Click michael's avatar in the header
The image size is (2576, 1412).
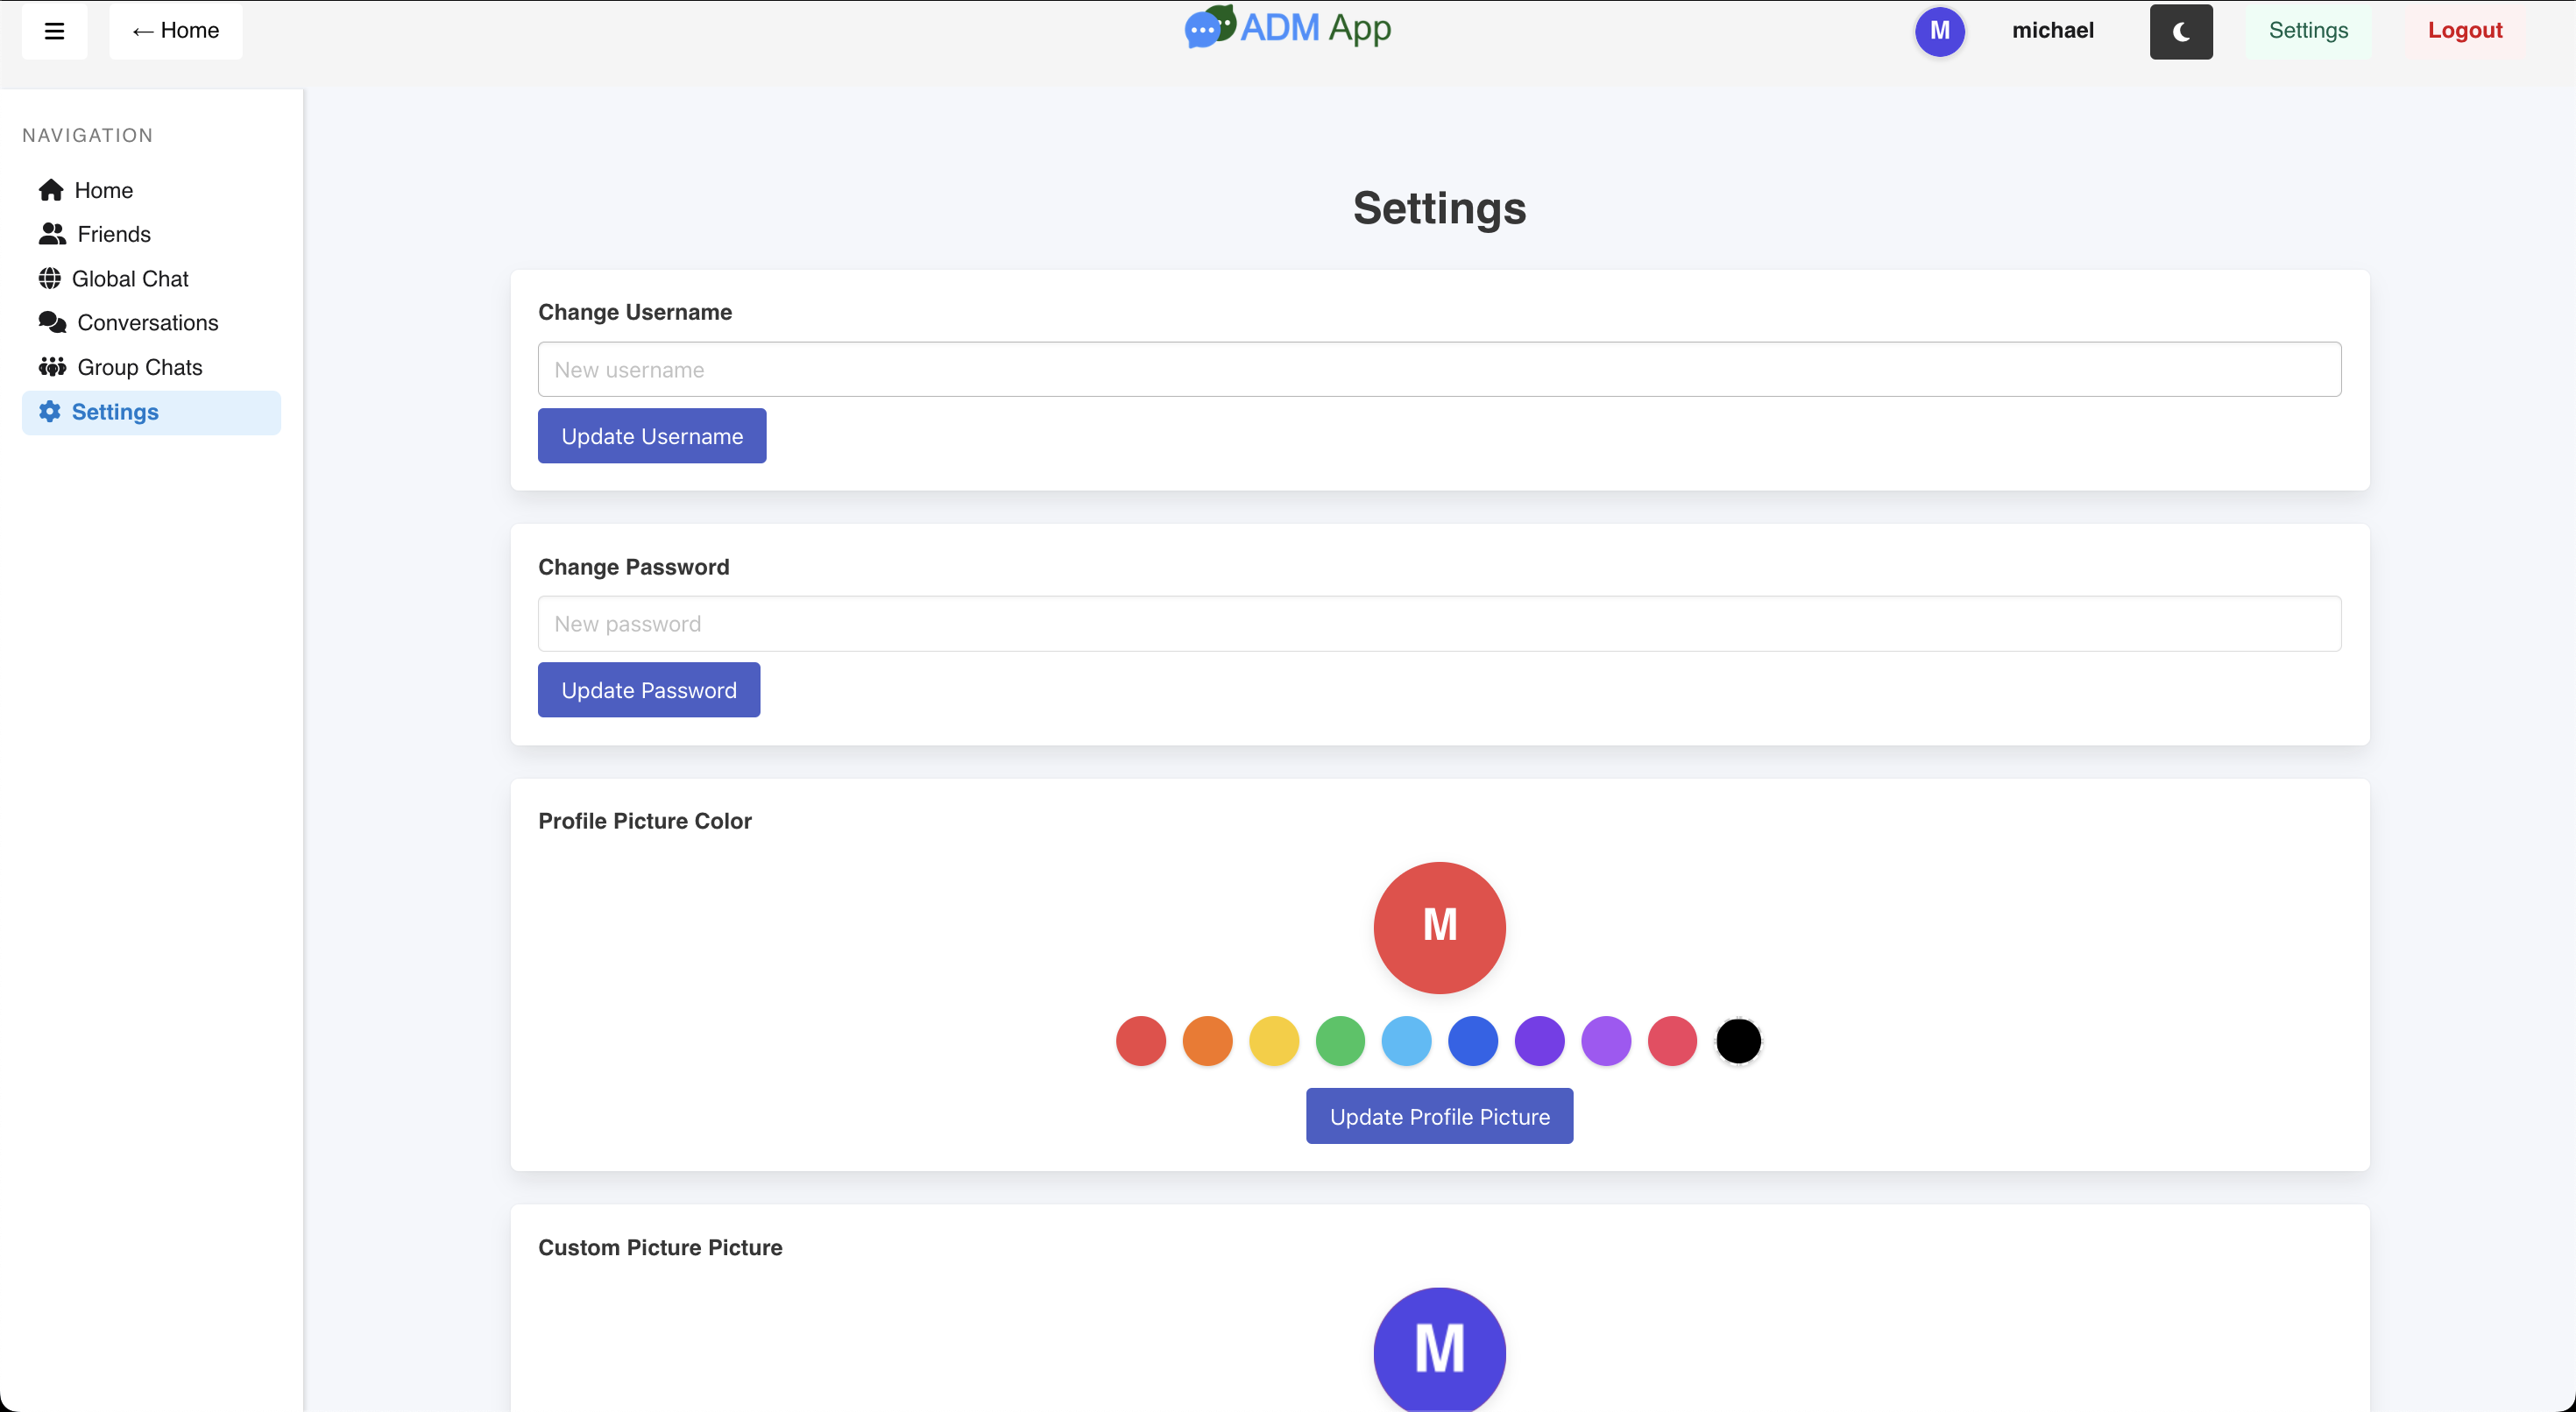pos(1939,31)
